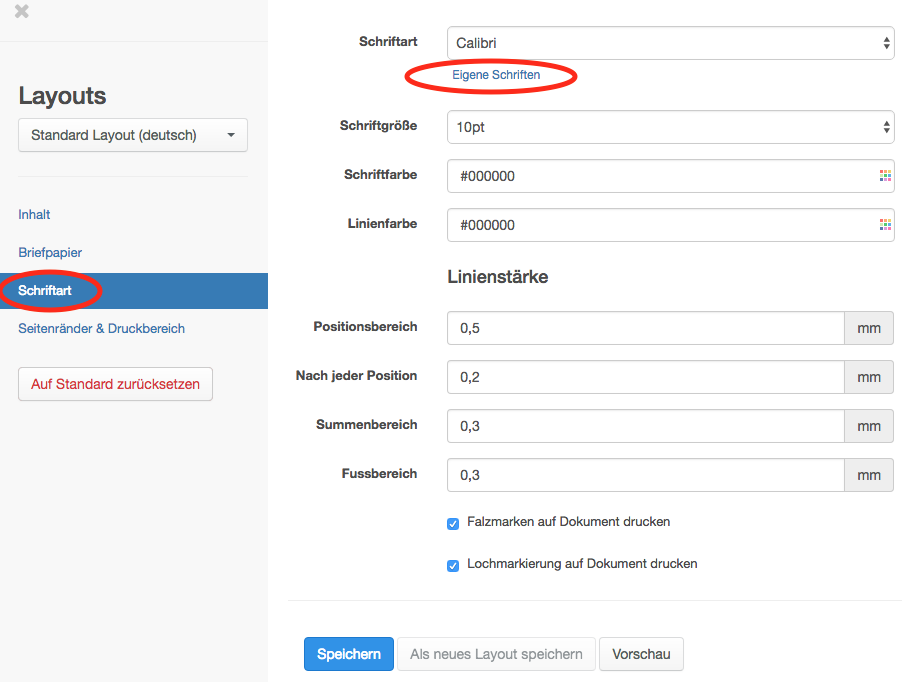The image size is (902, 682).
Task: Focus the Schriftfarbe hex input field
Action: click(x=670, y=176)
